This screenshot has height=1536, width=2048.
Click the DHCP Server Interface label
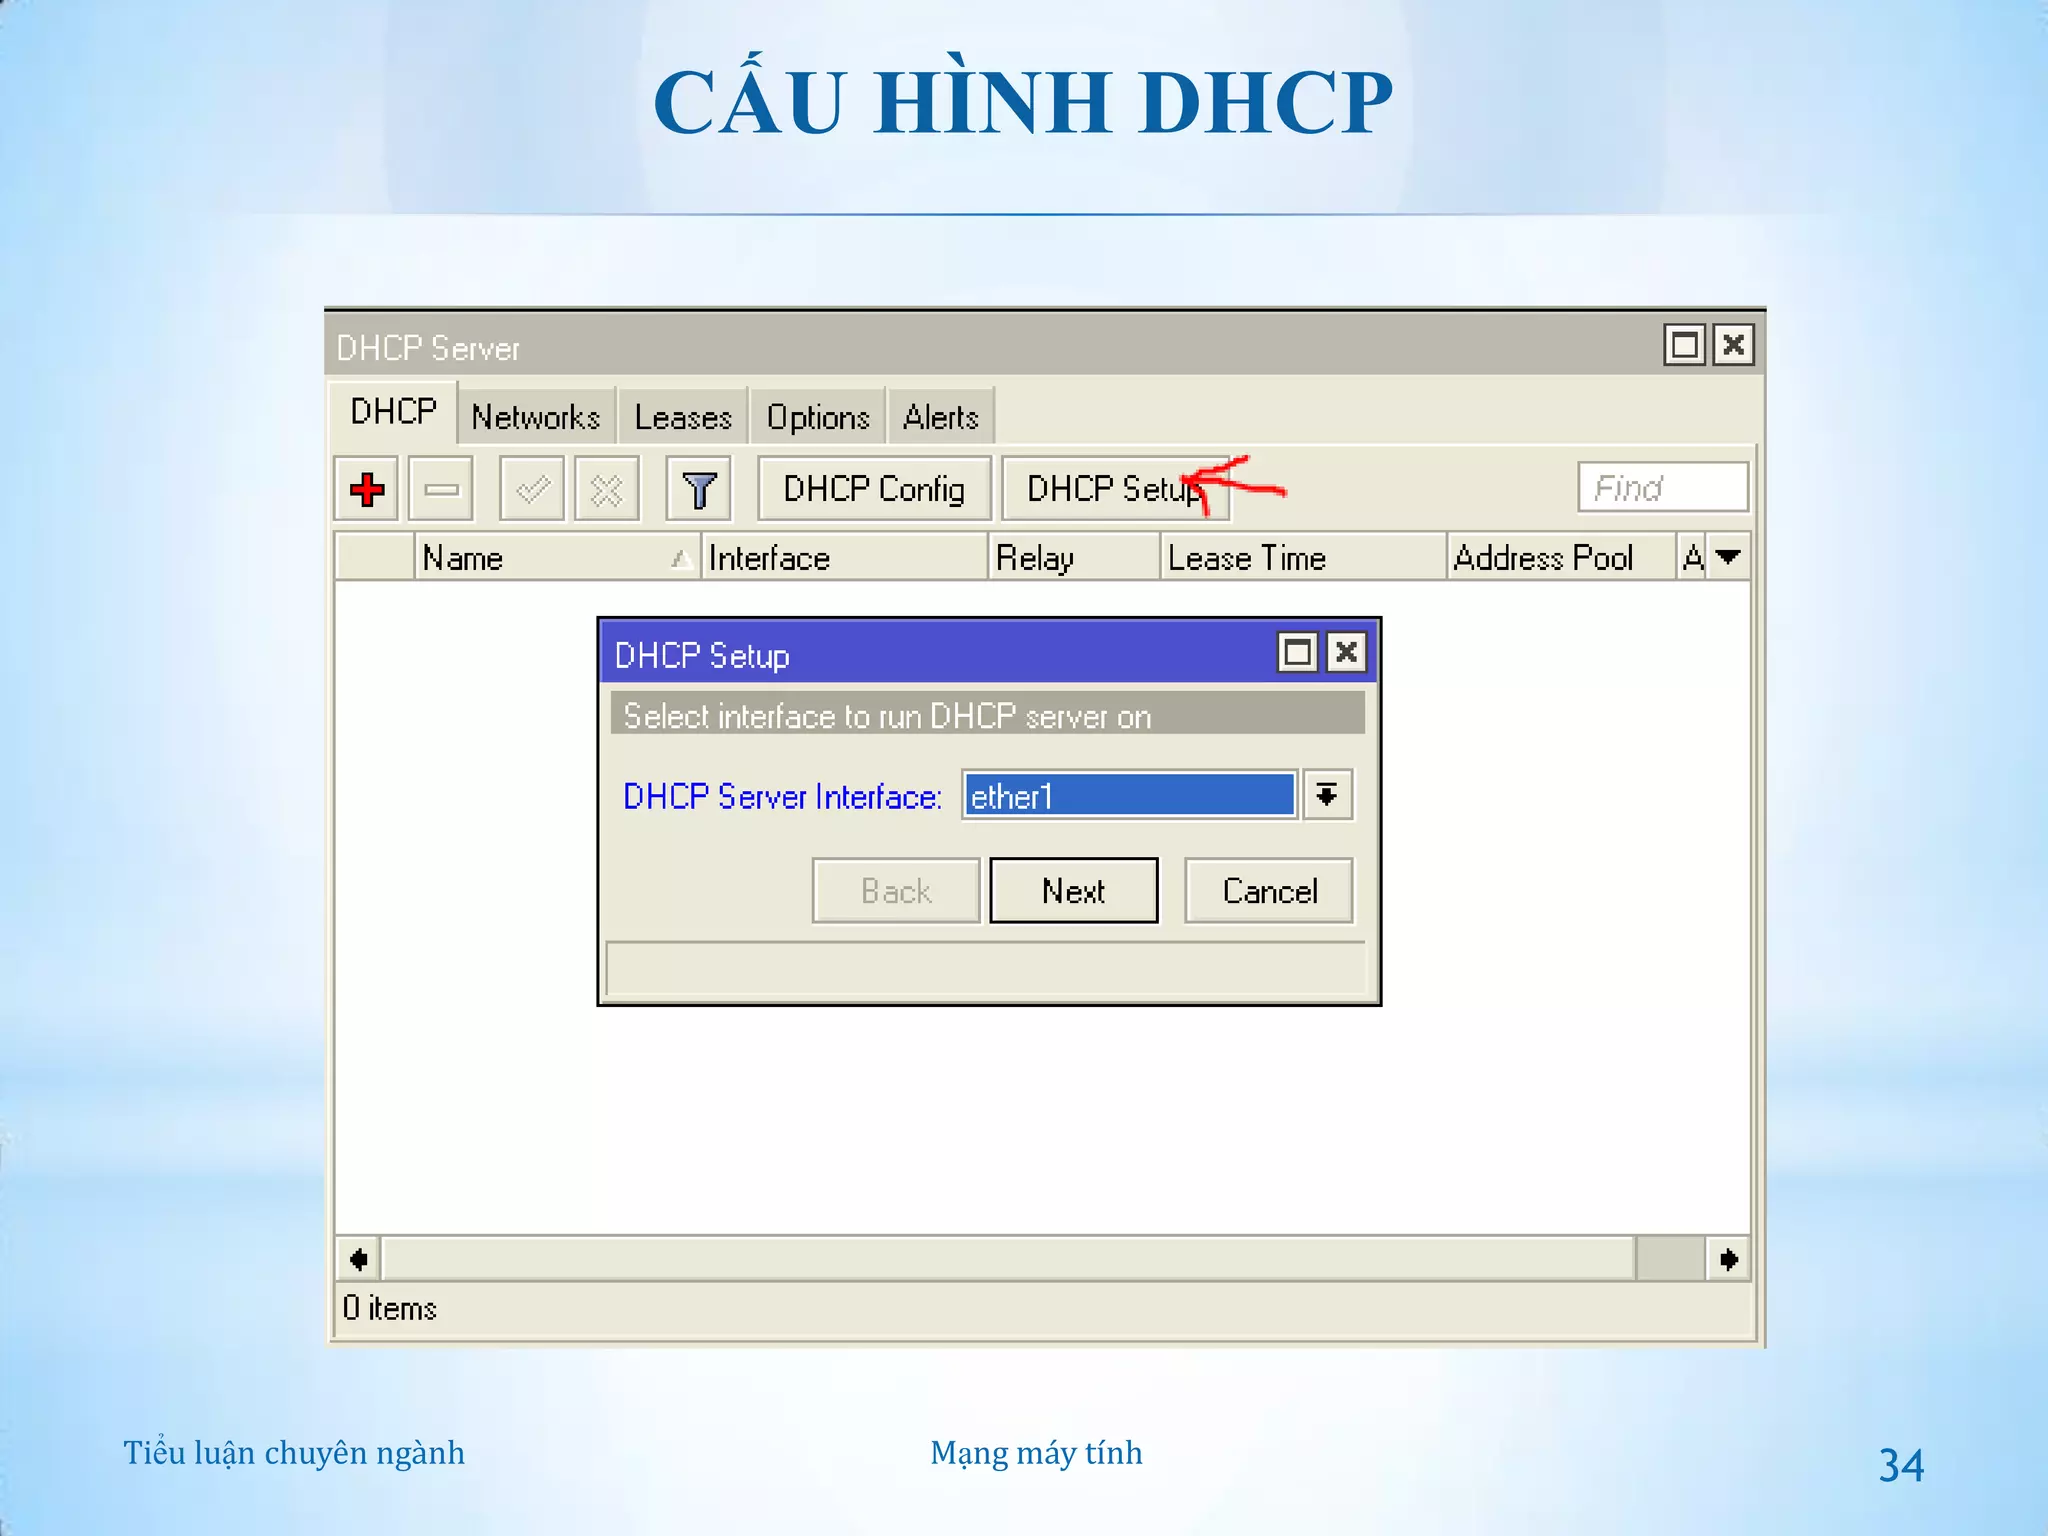coord(782,797)
